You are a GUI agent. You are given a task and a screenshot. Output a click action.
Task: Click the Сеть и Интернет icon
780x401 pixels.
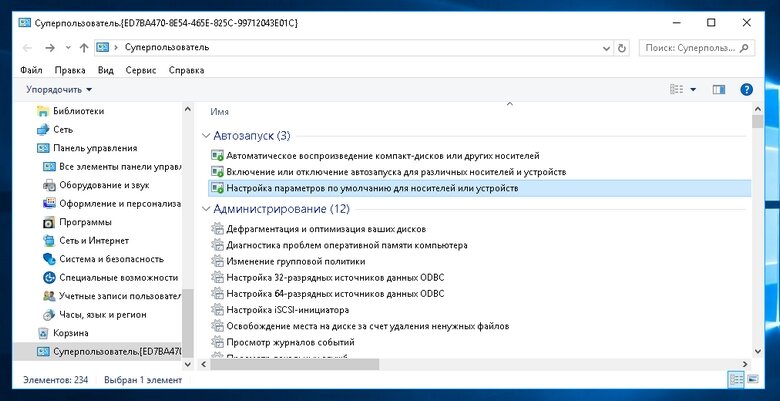pos(49,240)
